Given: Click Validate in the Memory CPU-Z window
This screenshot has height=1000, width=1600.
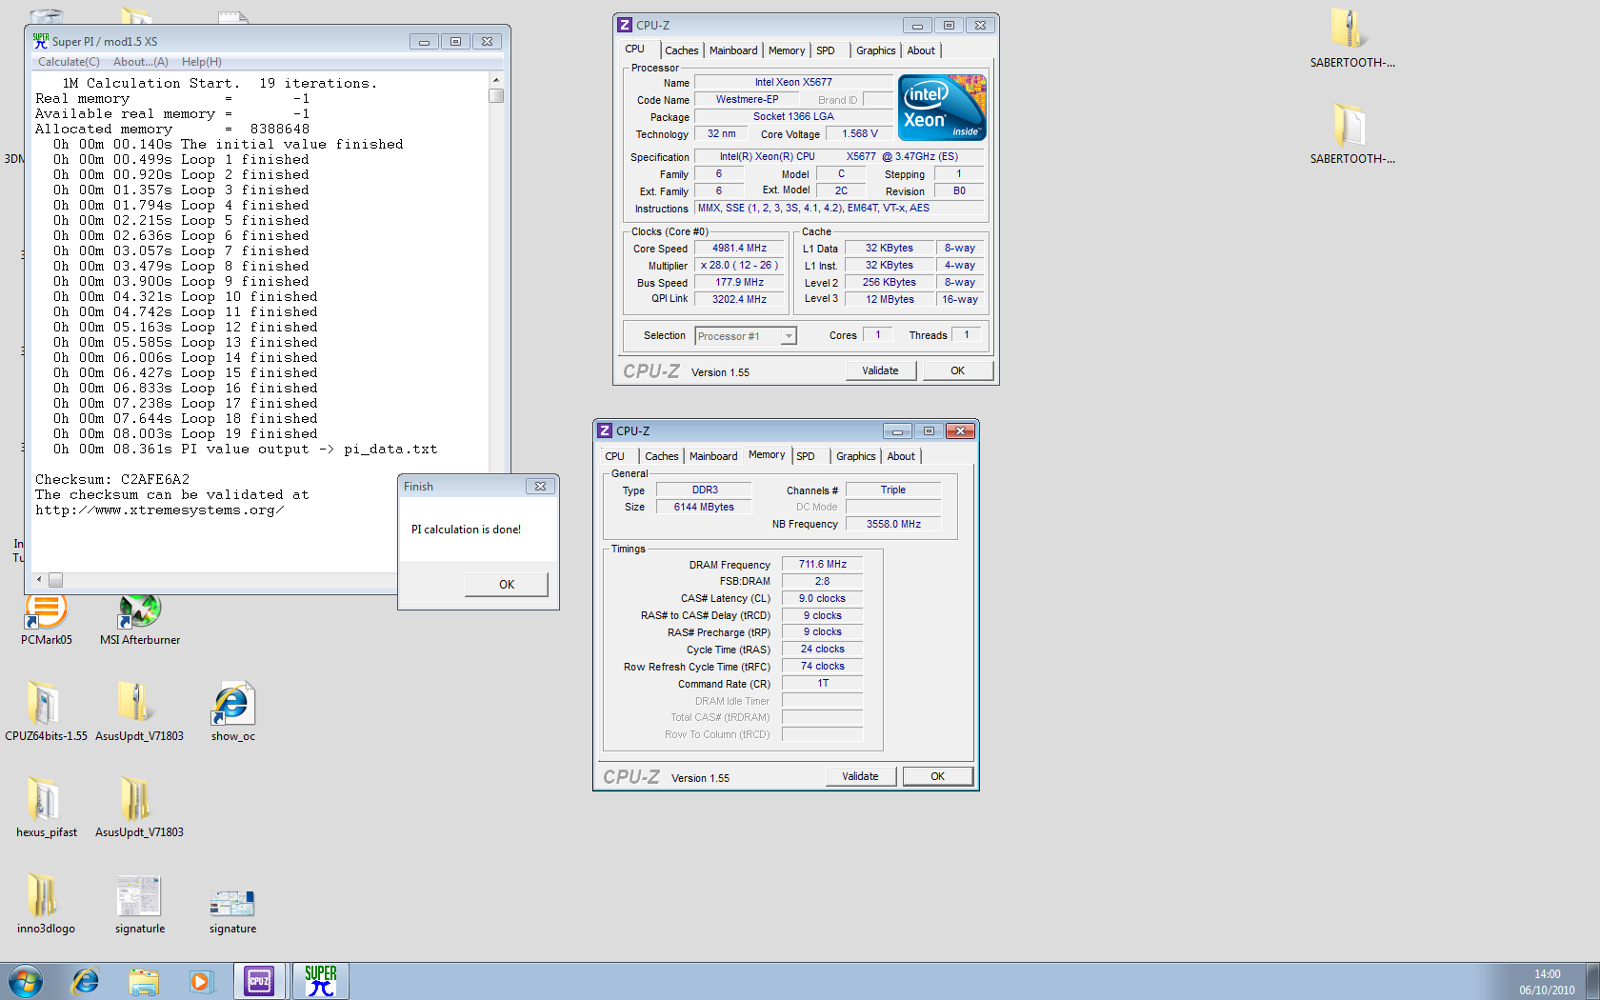Looking at the screenshot, I should (x=860, y=777).
